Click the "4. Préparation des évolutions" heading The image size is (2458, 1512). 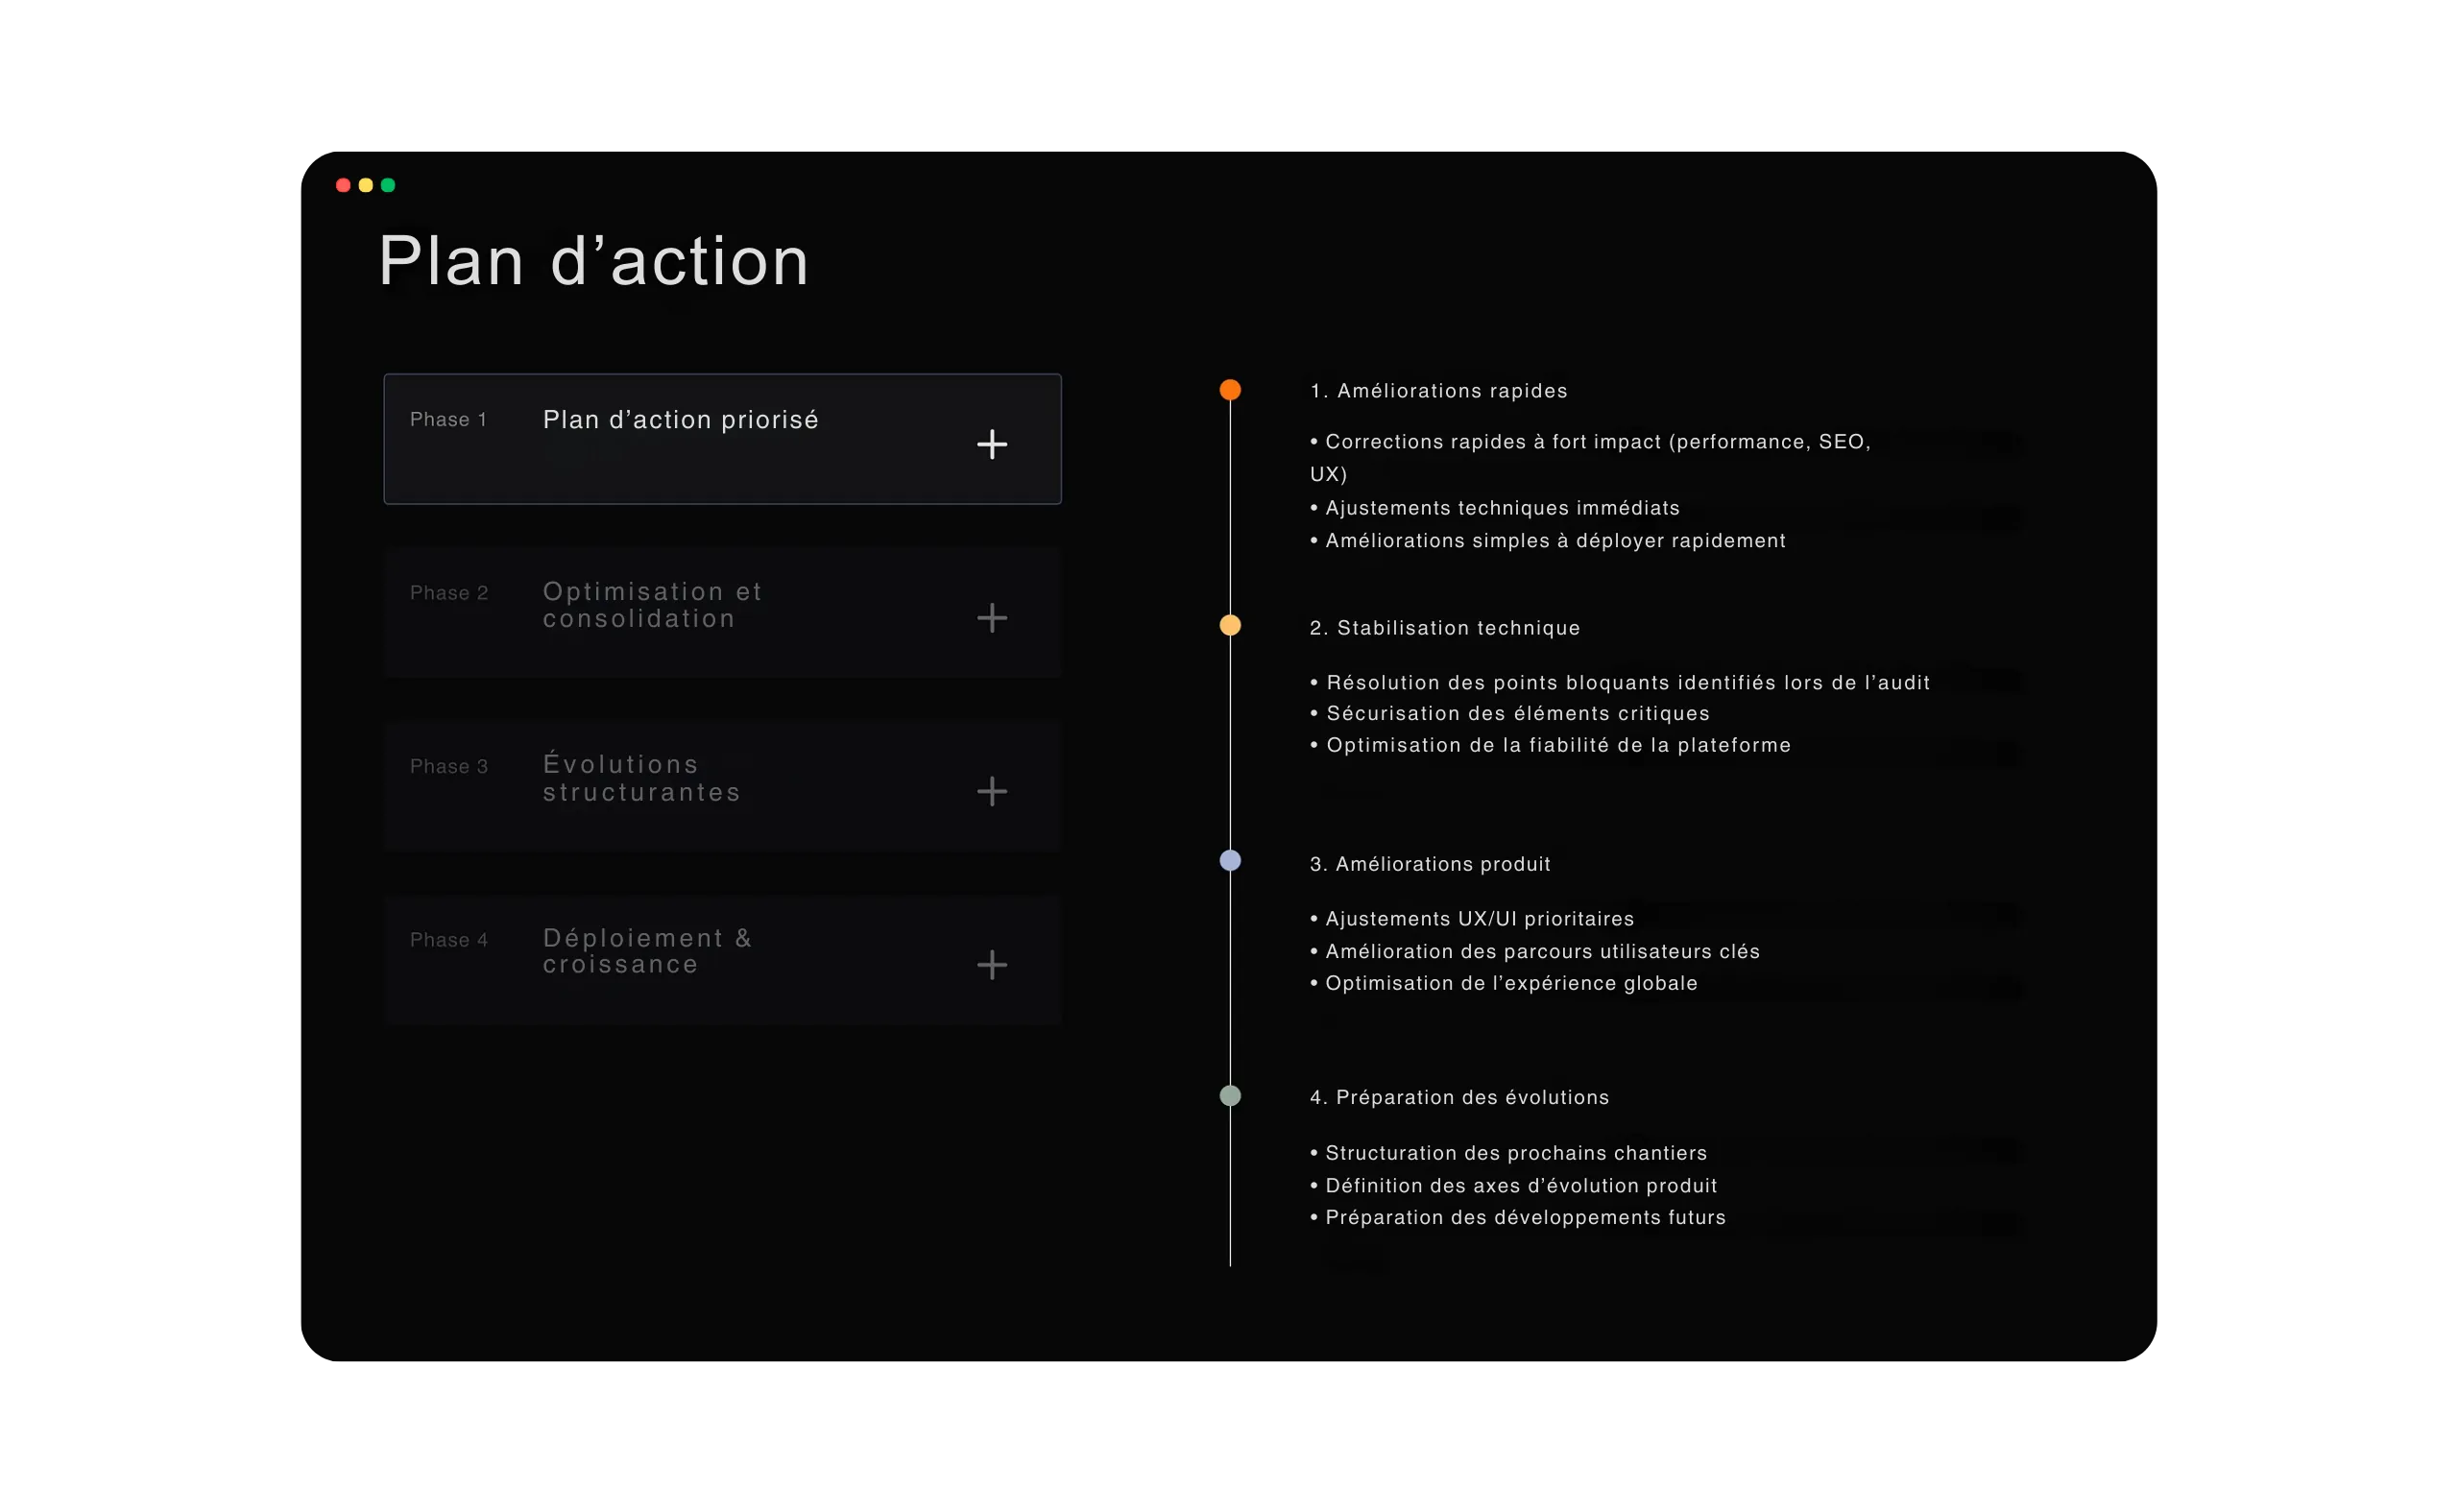(1459, 1097)
